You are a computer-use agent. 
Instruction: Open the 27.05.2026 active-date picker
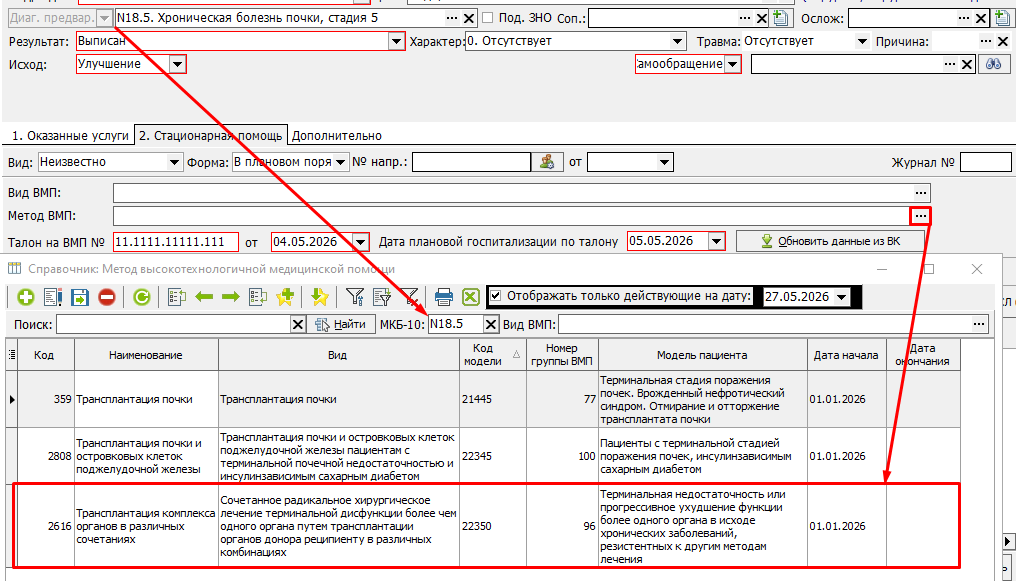click(x=842, y=297)
